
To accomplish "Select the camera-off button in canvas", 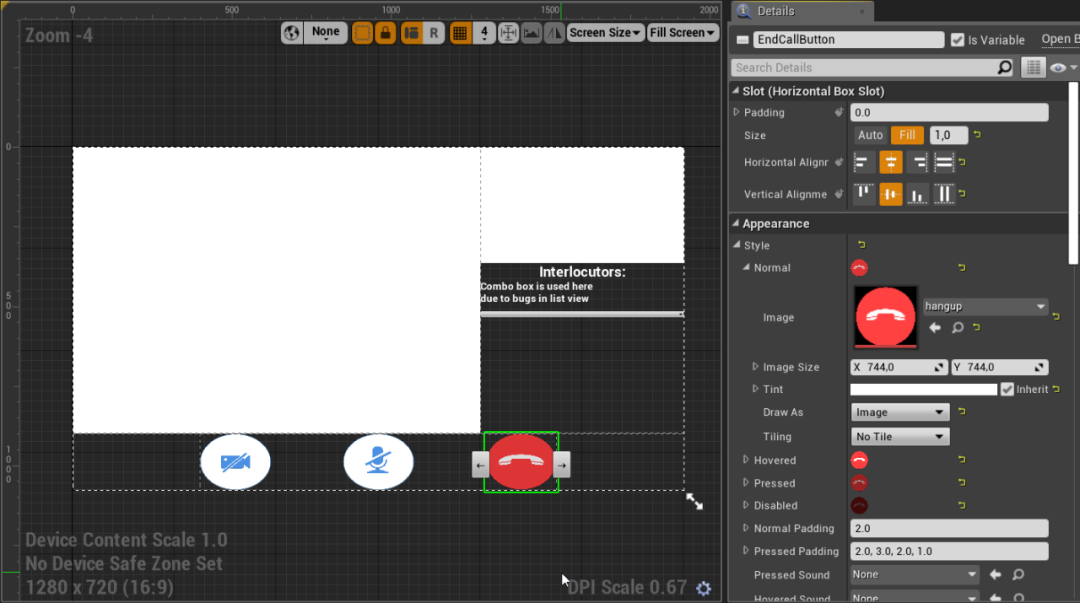I will tap(236, 462).
